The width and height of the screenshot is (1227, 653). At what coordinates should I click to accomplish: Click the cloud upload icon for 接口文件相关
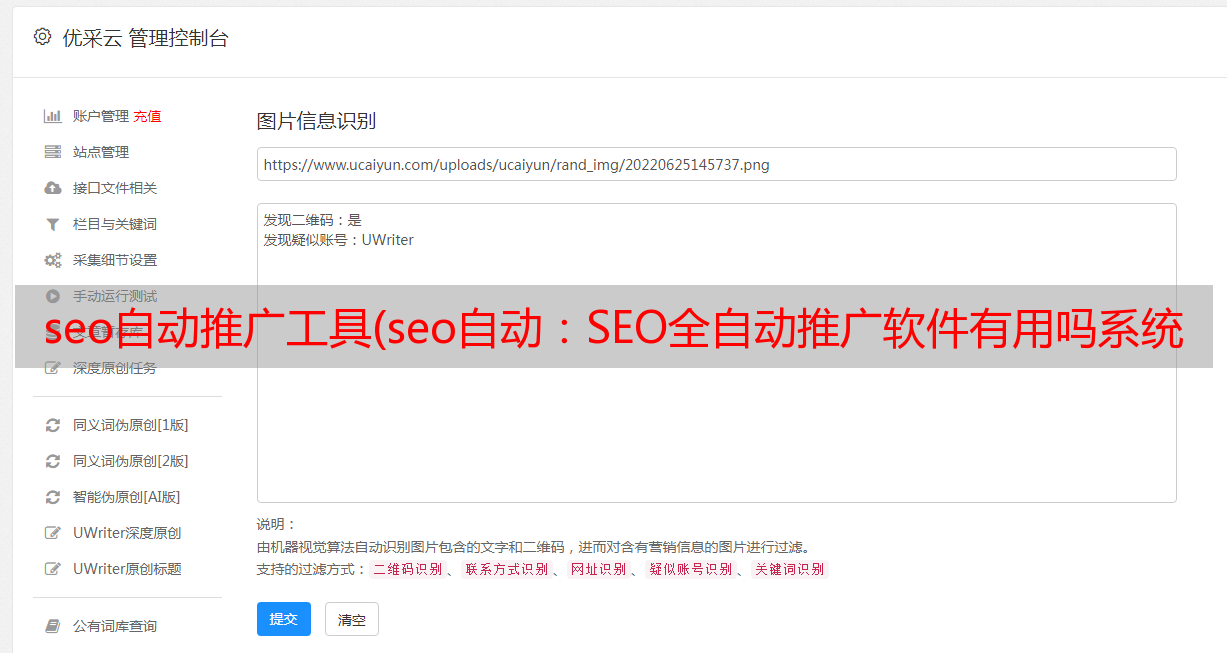(53, 188)
